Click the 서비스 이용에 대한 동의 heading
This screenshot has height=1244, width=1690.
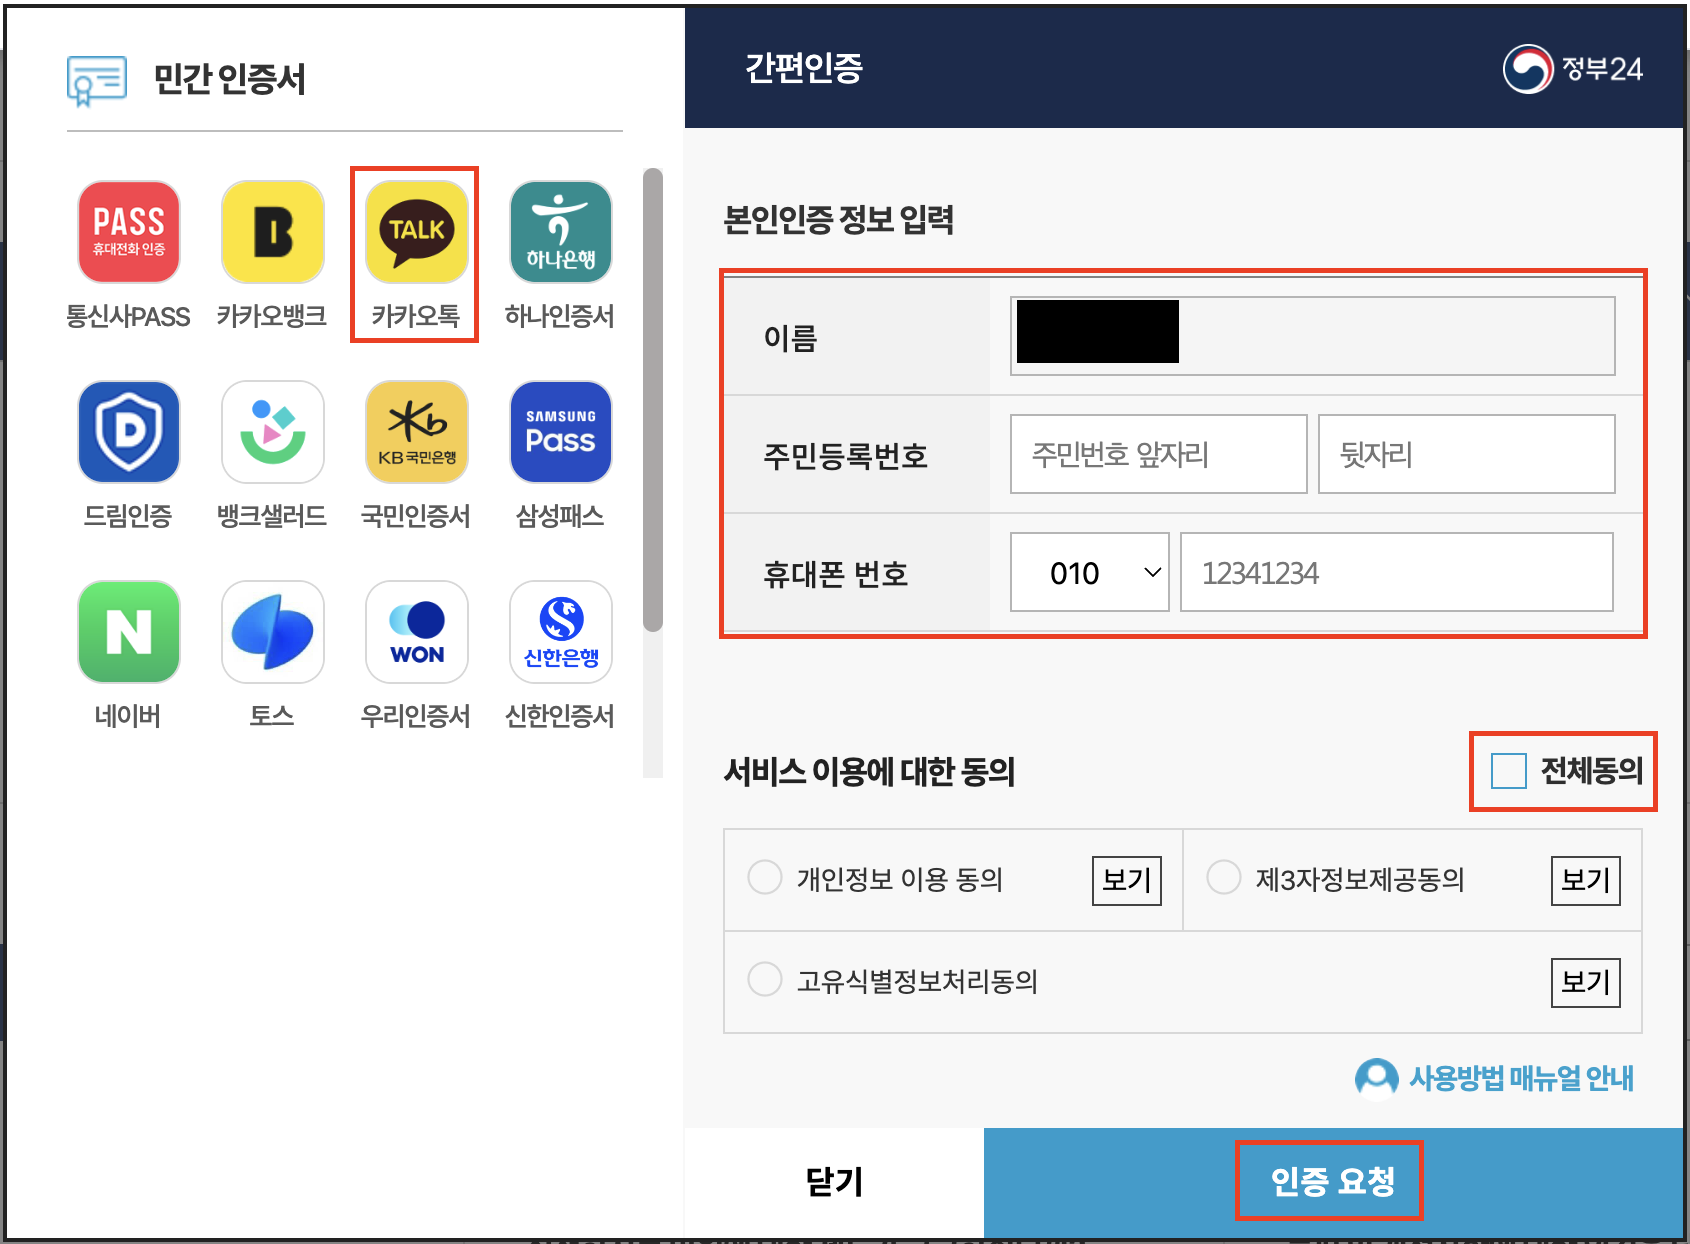pos(870,772)
